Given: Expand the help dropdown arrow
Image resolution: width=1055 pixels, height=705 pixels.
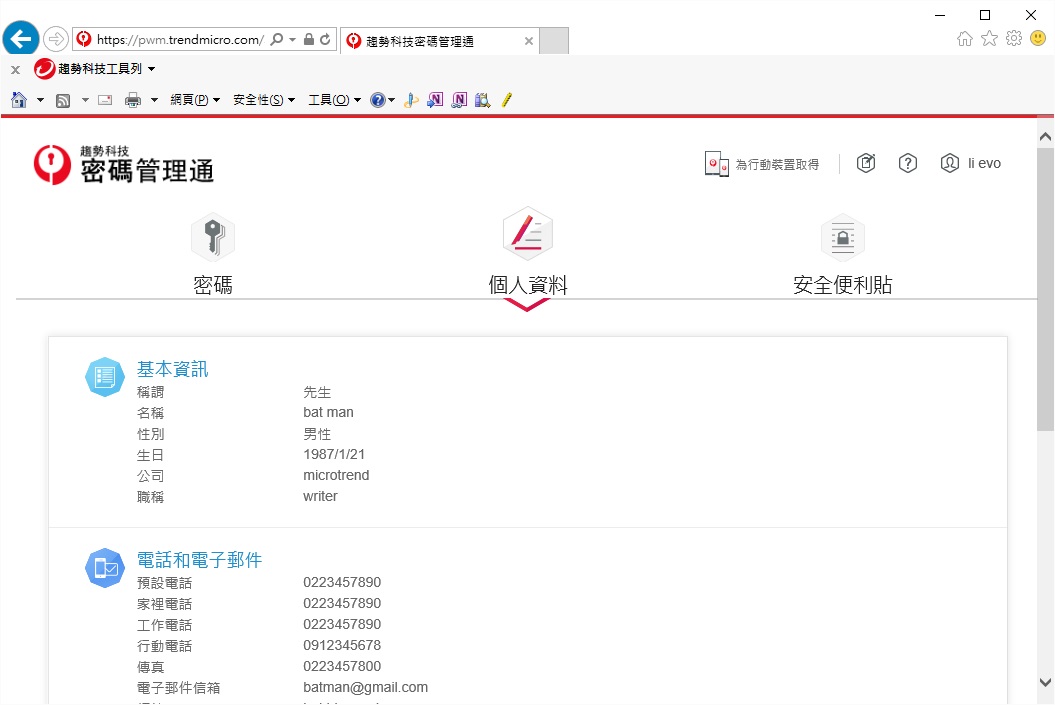Looking at the screenshot, I should click(x=391, y=100).
